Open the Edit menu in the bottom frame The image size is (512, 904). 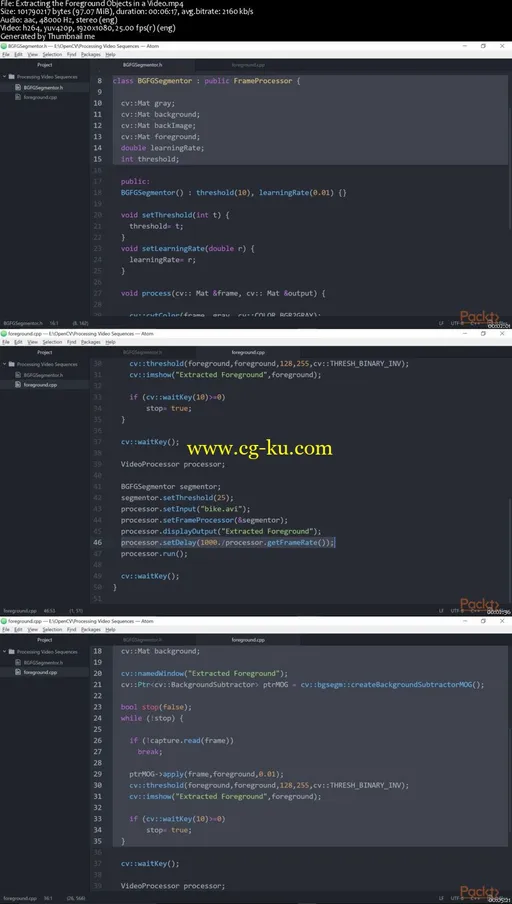point(18,630)
